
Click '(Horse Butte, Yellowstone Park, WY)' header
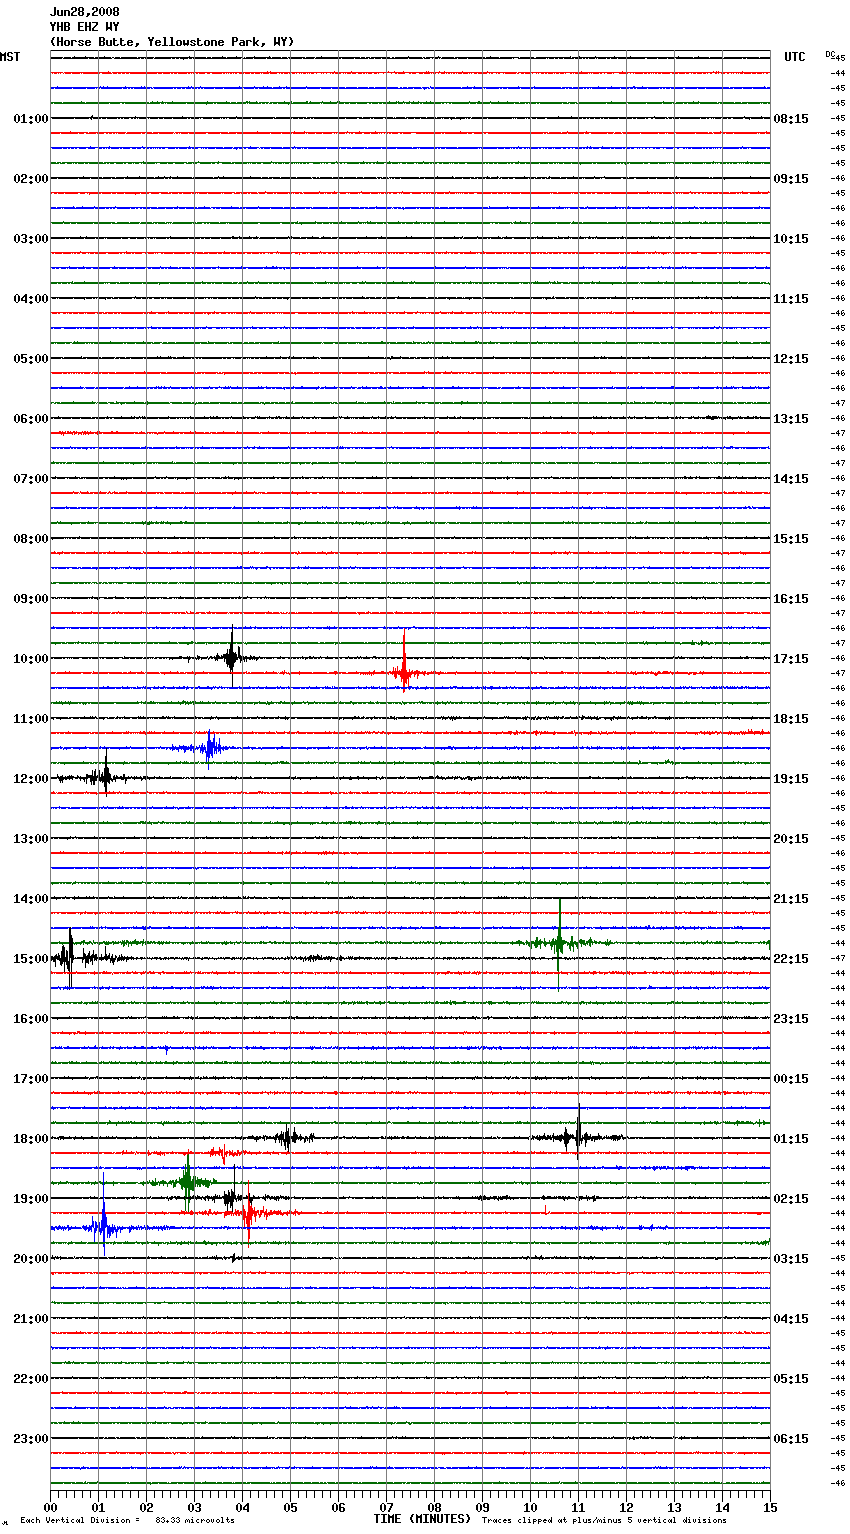point(172,42)
